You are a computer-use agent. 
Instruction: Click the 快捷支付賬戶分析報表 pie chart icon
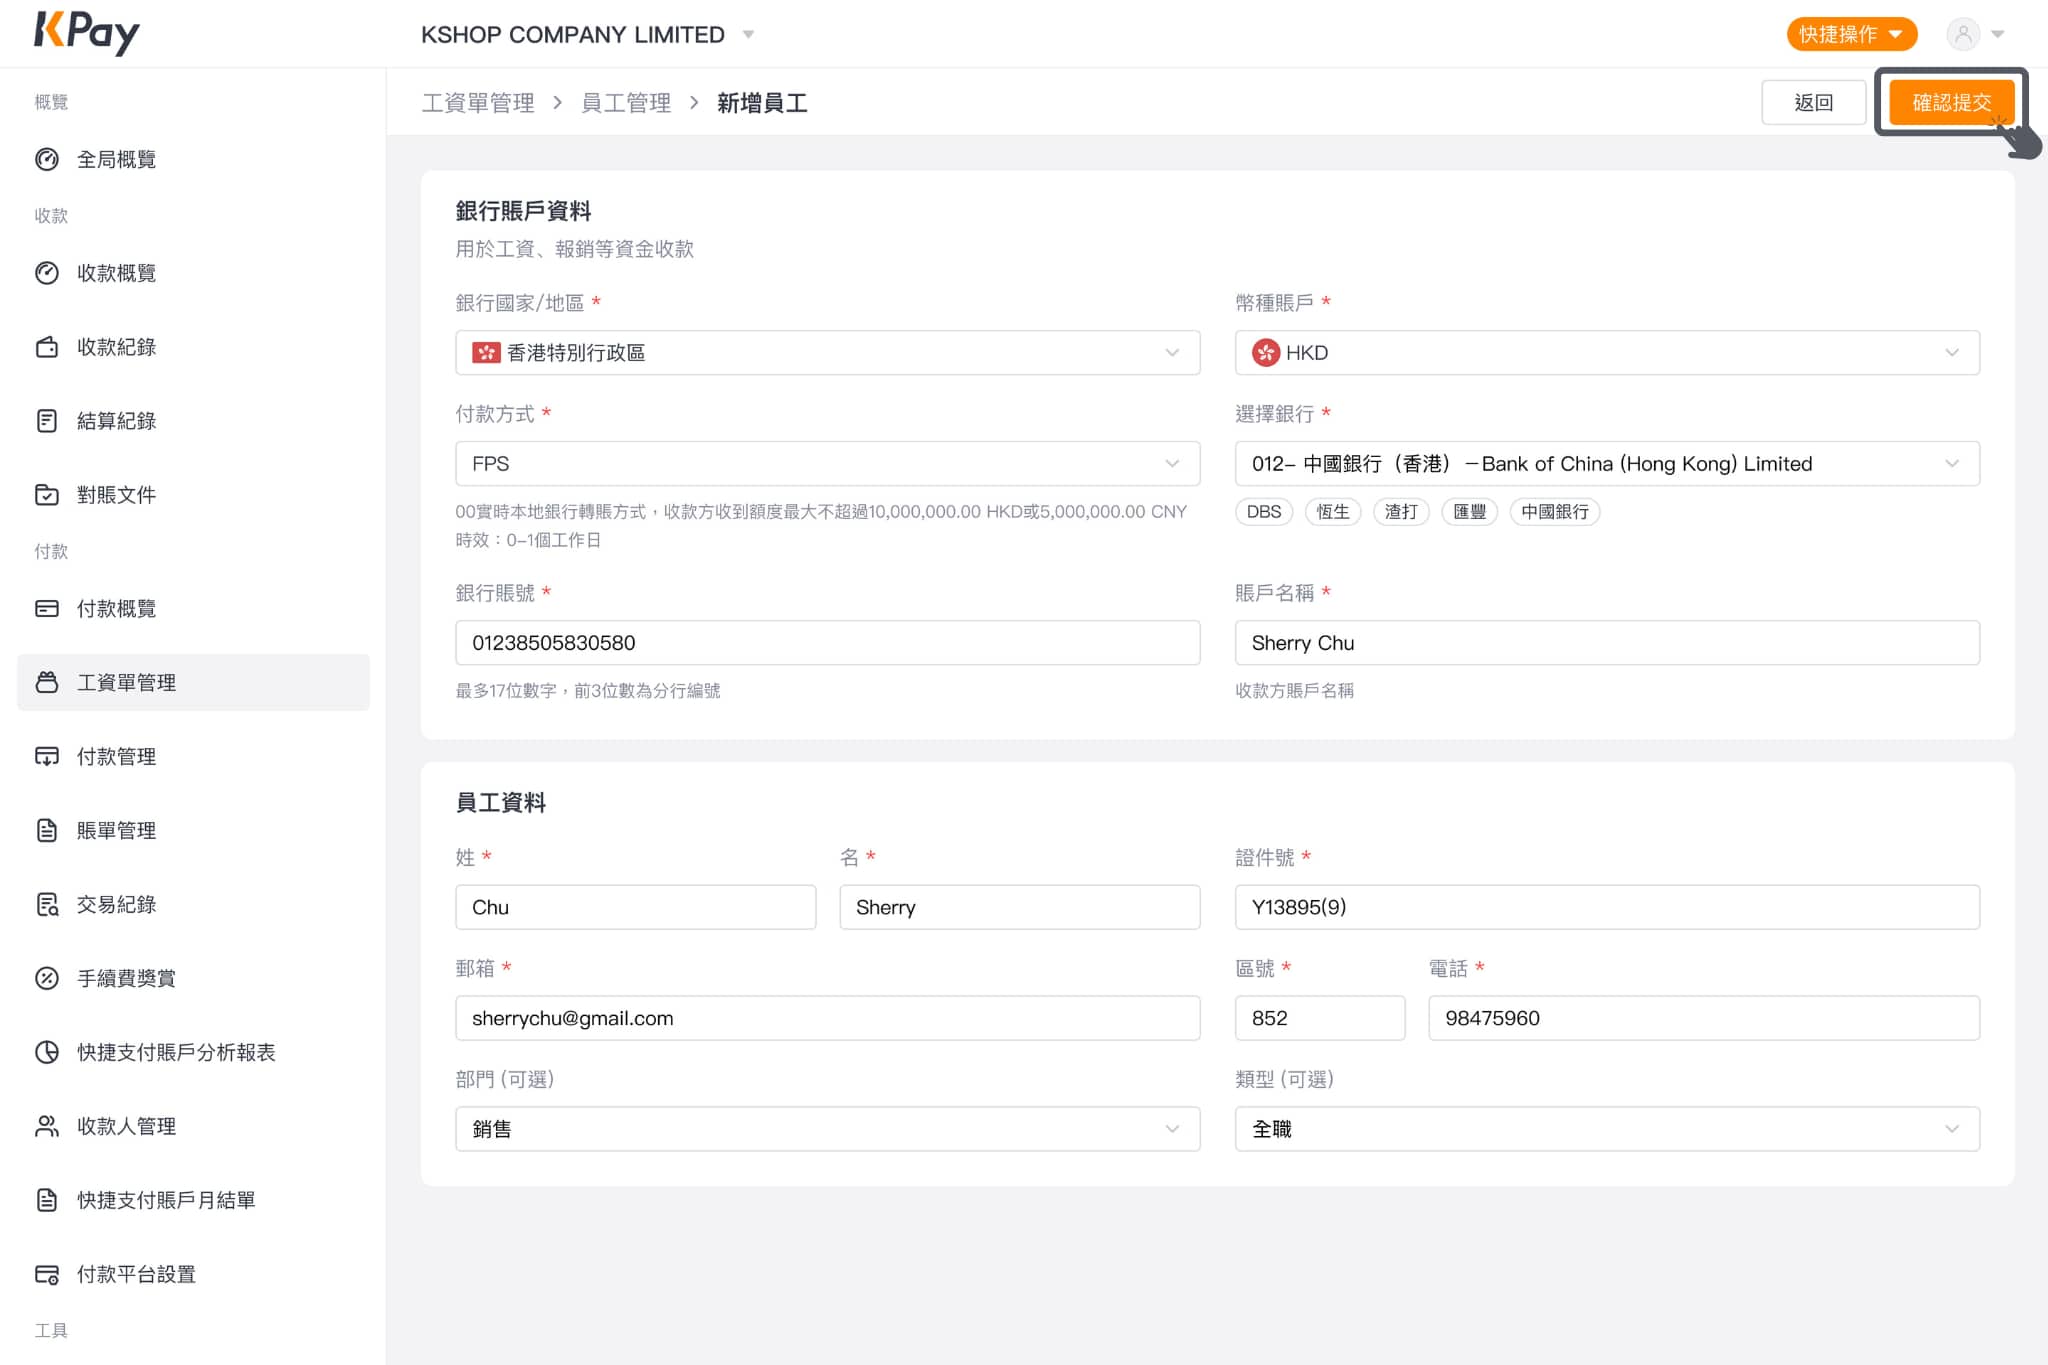(x=47, y=1052)
